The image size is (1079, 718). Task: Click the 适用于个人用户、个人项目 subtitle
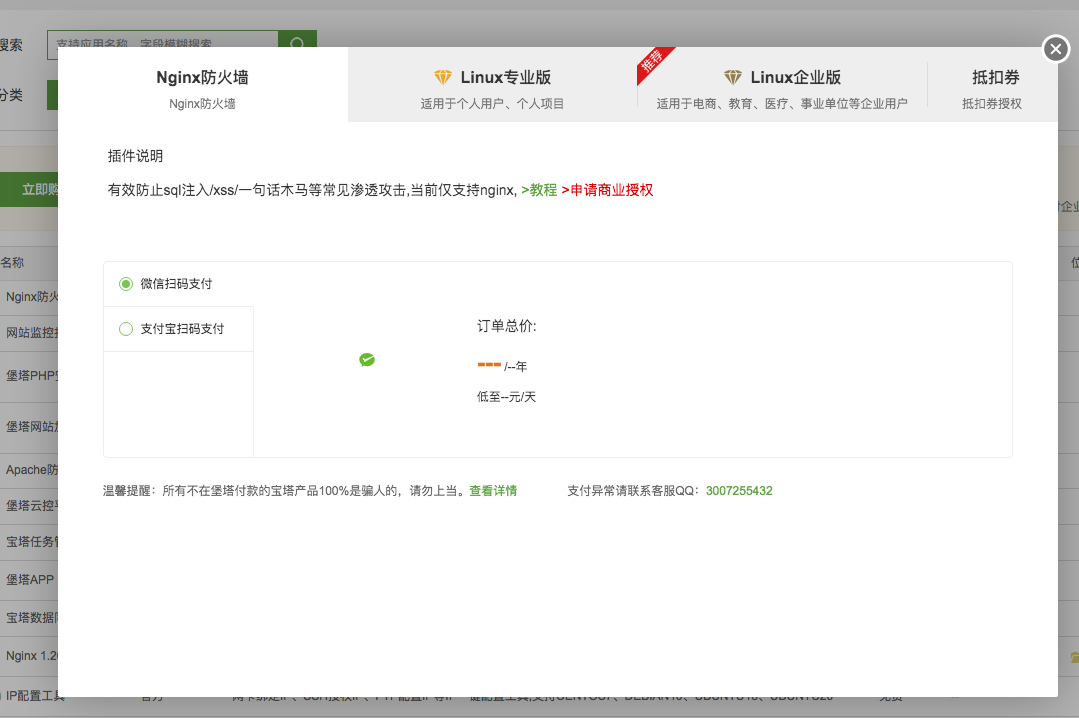coord(492,103)
